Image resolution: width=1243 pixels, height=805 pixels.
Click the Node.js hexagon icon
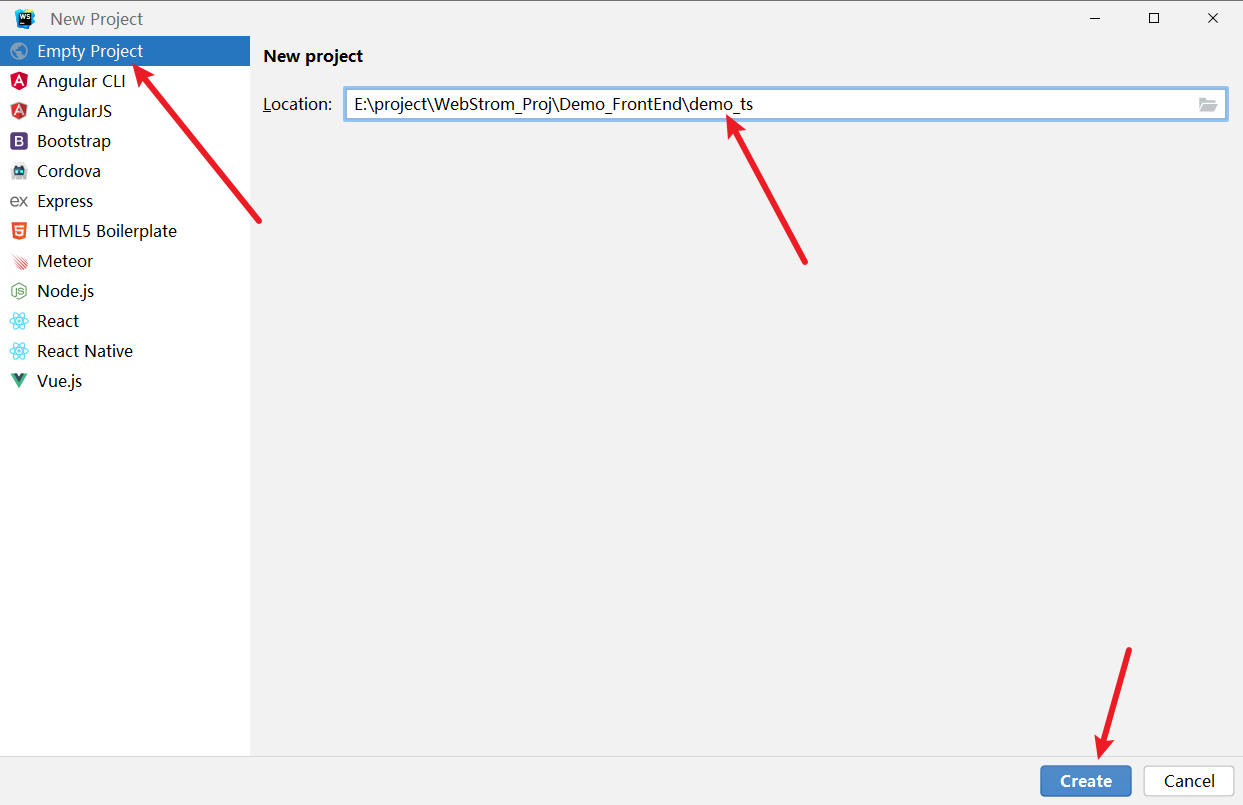click(19, 291)
